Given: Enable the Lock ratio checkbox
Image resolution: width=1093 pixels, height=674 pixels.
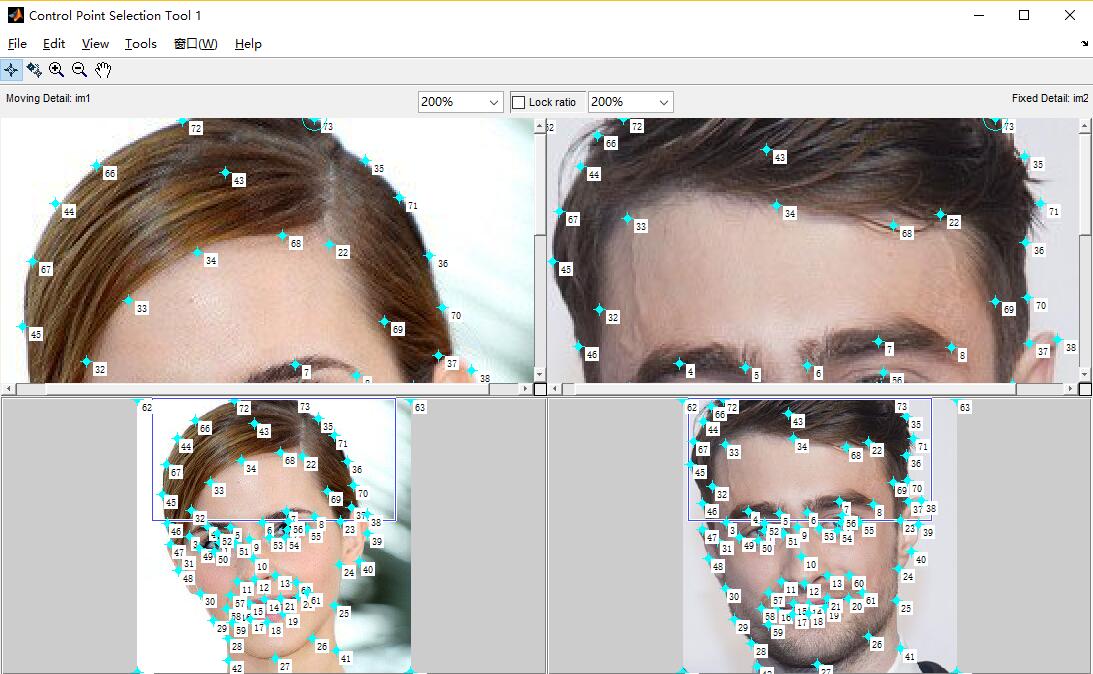Looking at the screenshot, I should (x=518, y=102).
